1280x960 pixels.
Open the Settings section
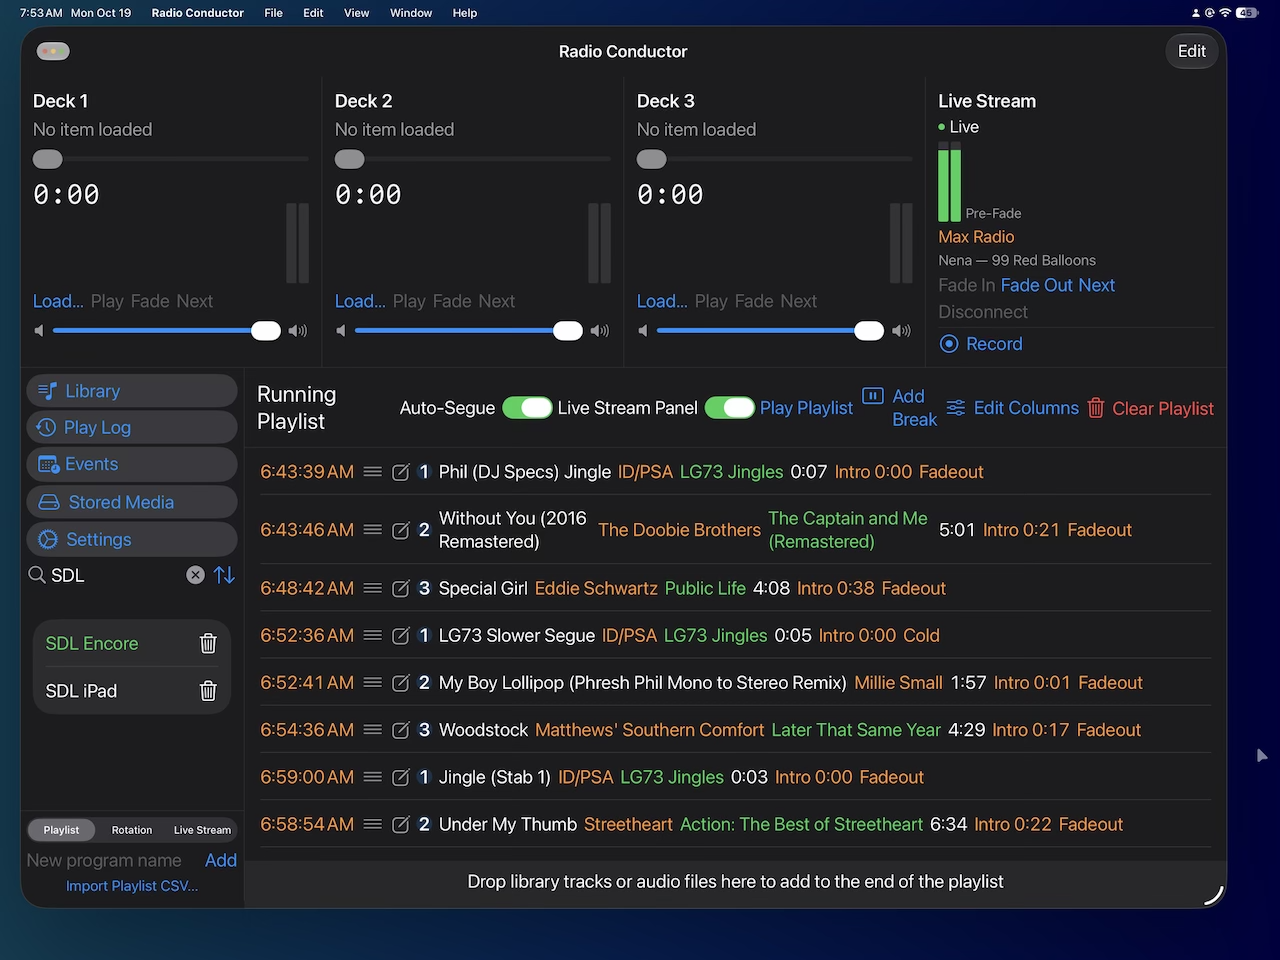[132, 539]
